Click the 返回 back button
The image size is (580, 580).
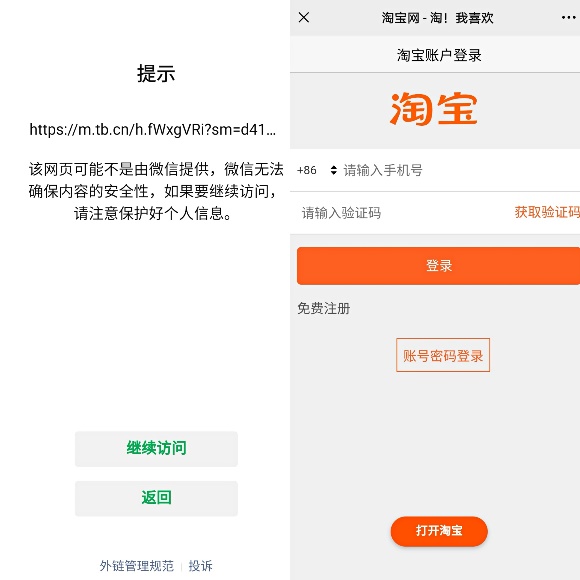point(156,498)
